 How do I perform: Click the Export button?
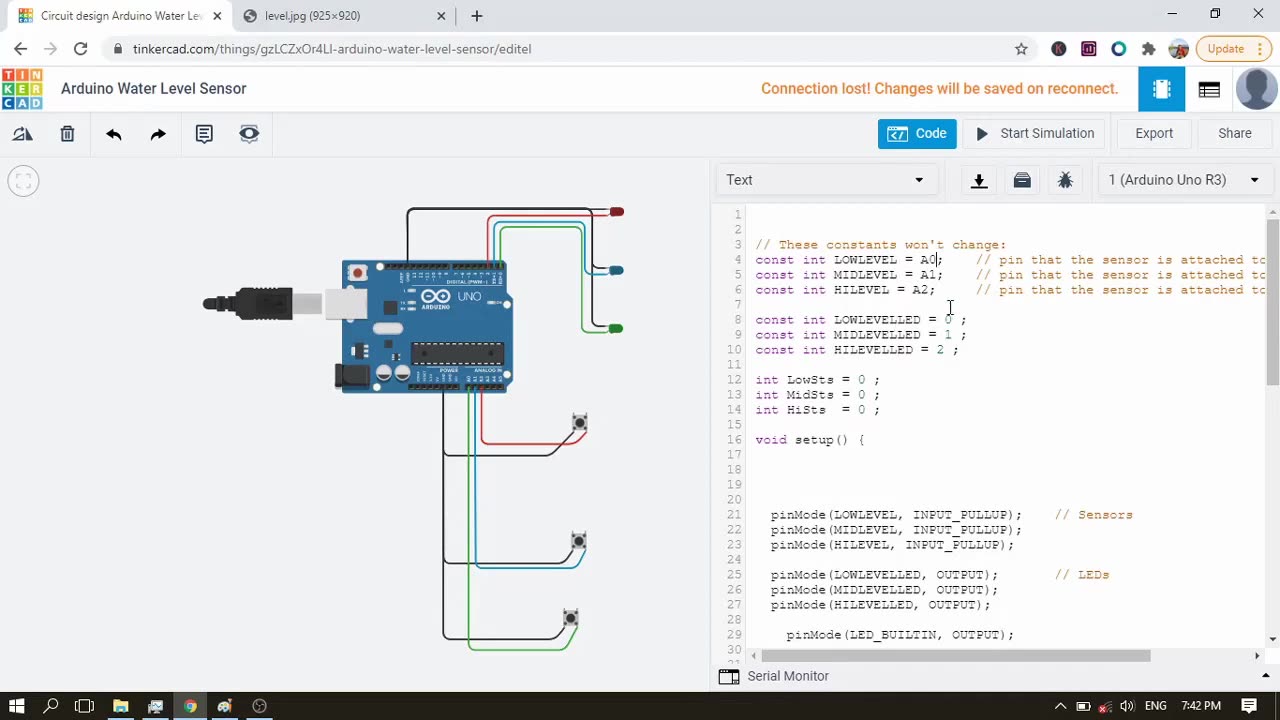coord(1153,133)
